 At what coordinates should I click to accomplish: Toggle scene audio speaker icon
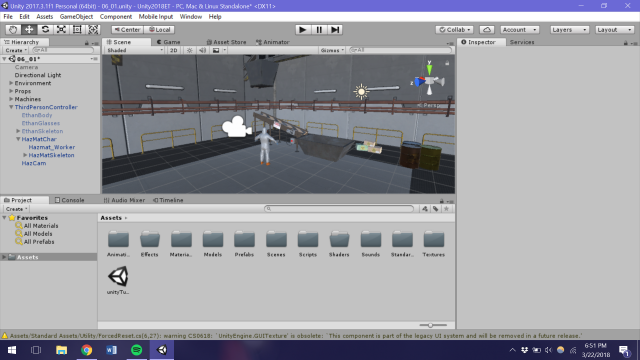[202, 50]
